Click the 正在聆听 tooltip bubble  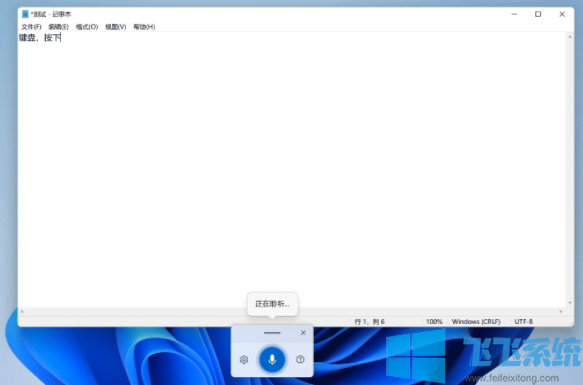(273, 304)
